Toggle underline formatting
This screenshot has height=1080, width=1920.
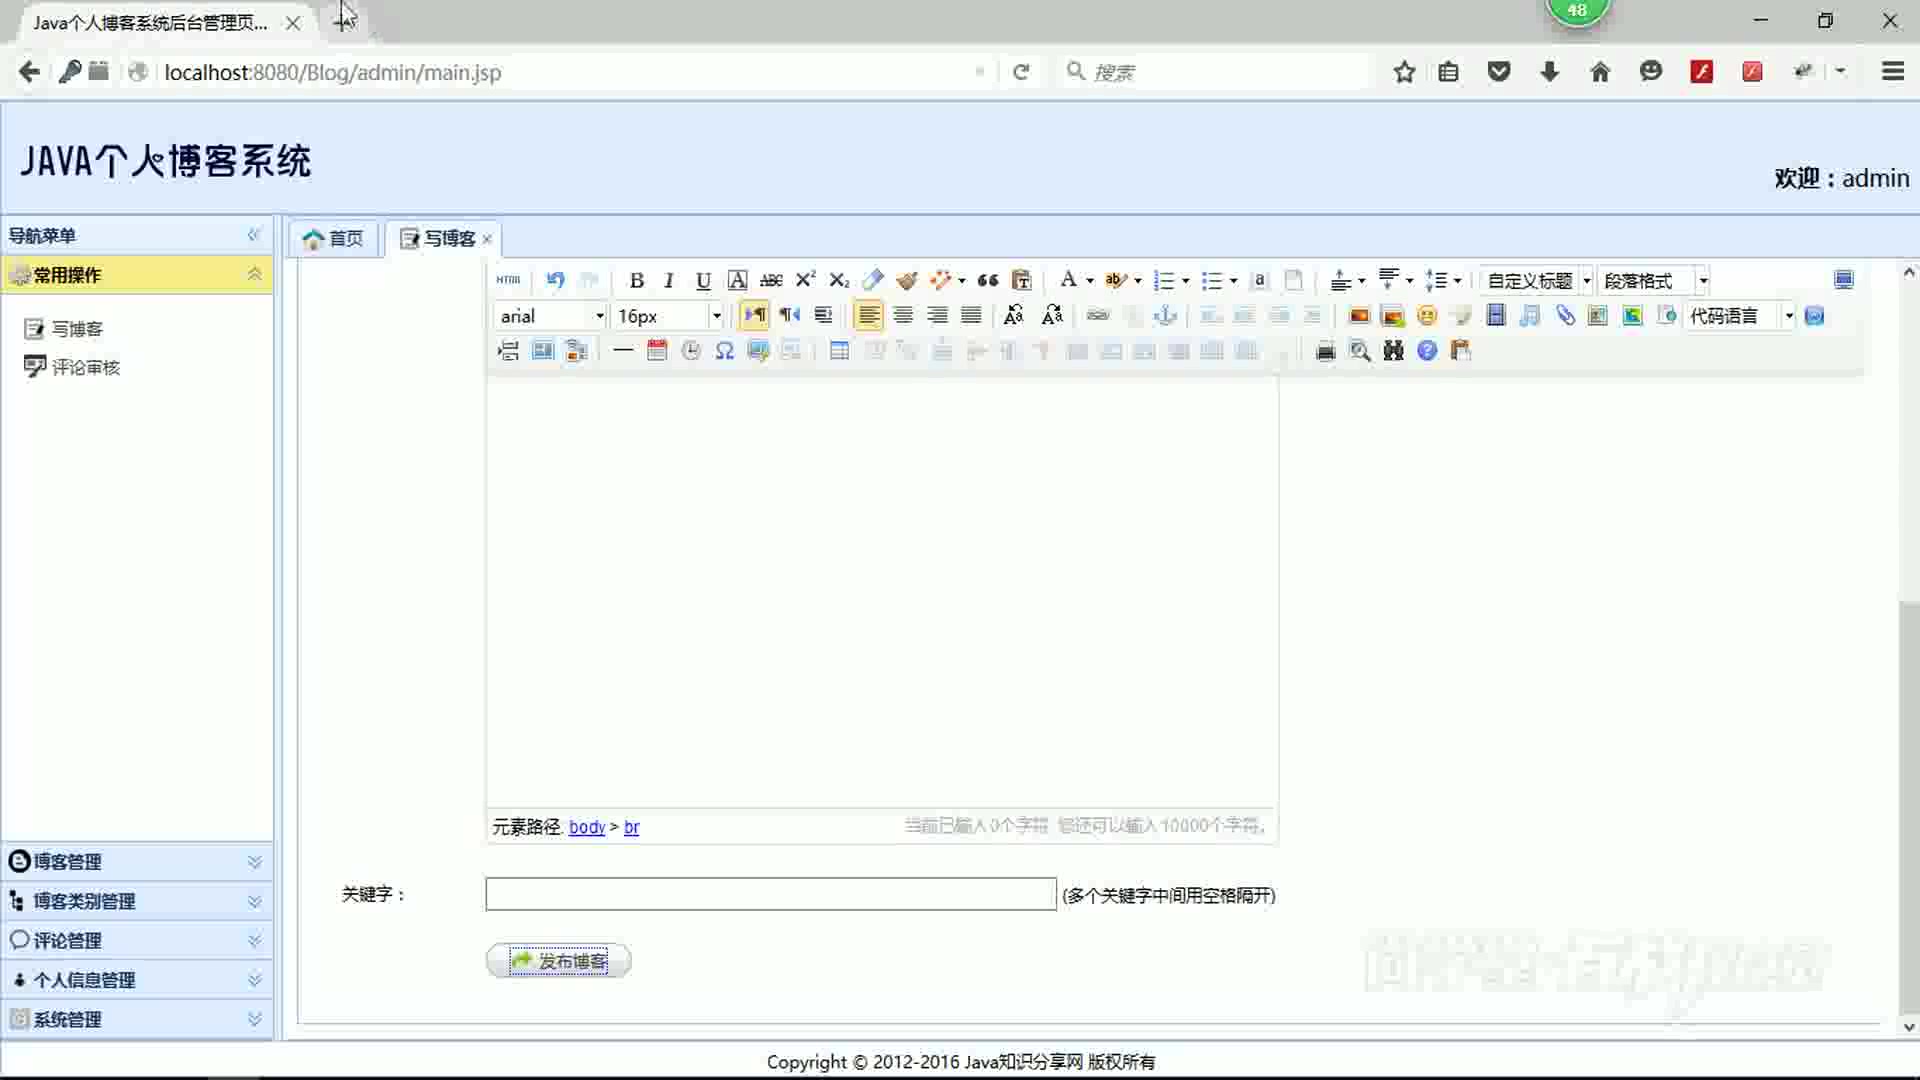click(x=703, y=280)
